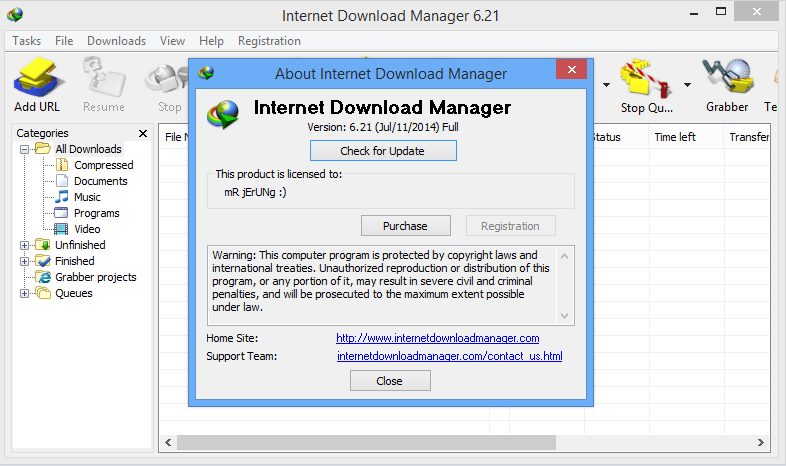Viewport: 786px width, 466px height.
Task: Open the Registration menu
Action: (x=269, y=41)
